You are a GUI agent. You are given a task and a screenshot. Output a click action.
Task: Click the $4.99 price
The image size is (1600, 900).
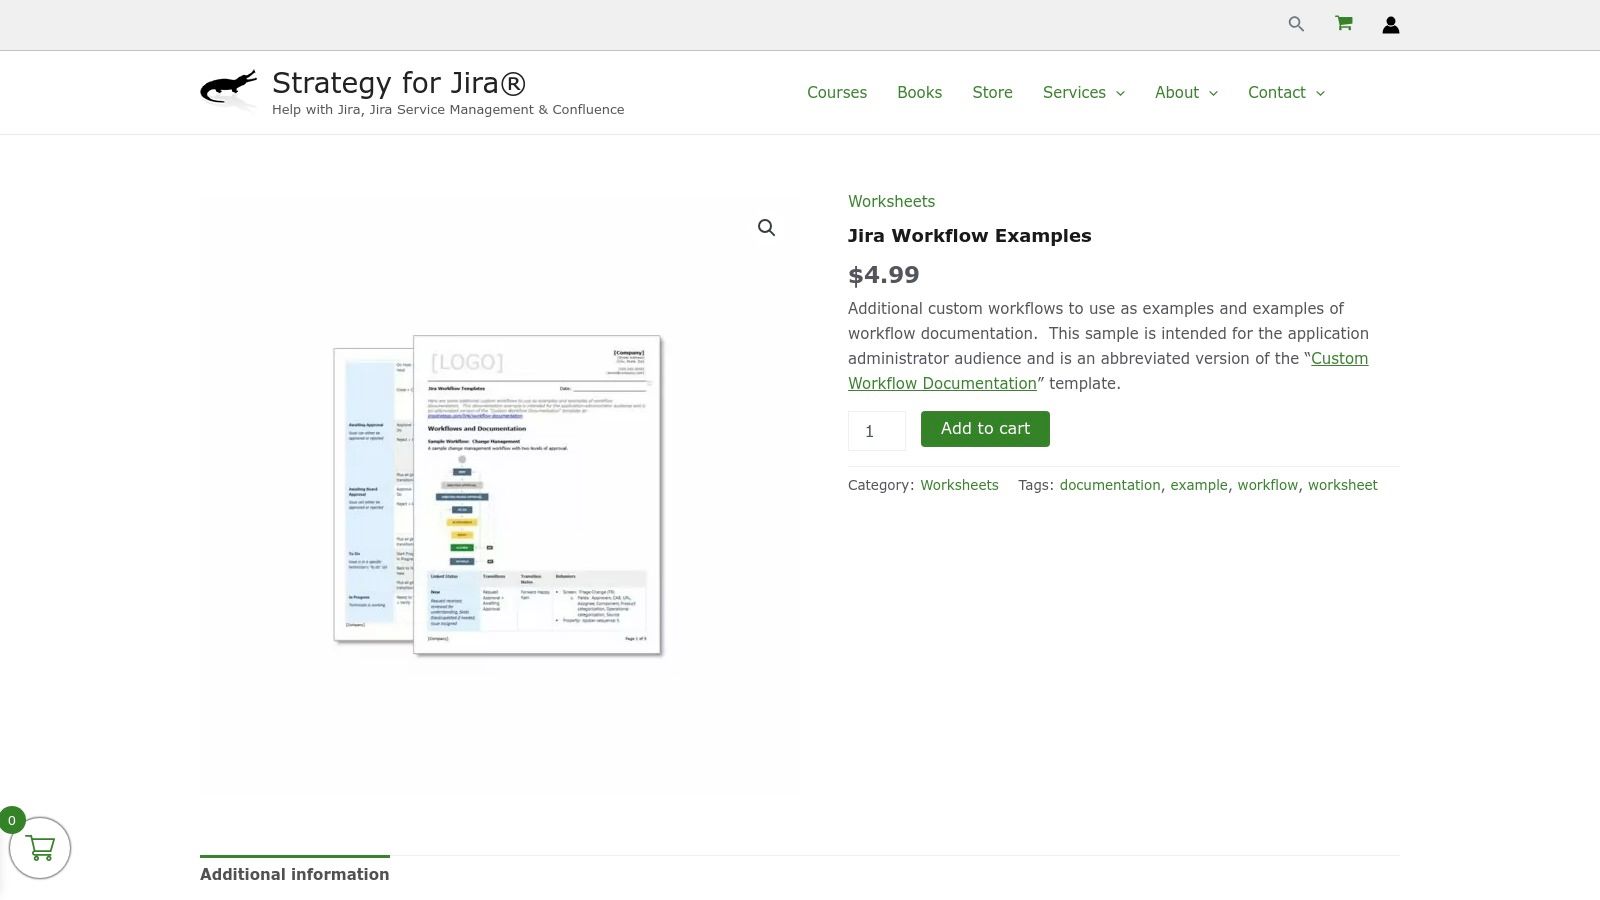pos(884,275)
